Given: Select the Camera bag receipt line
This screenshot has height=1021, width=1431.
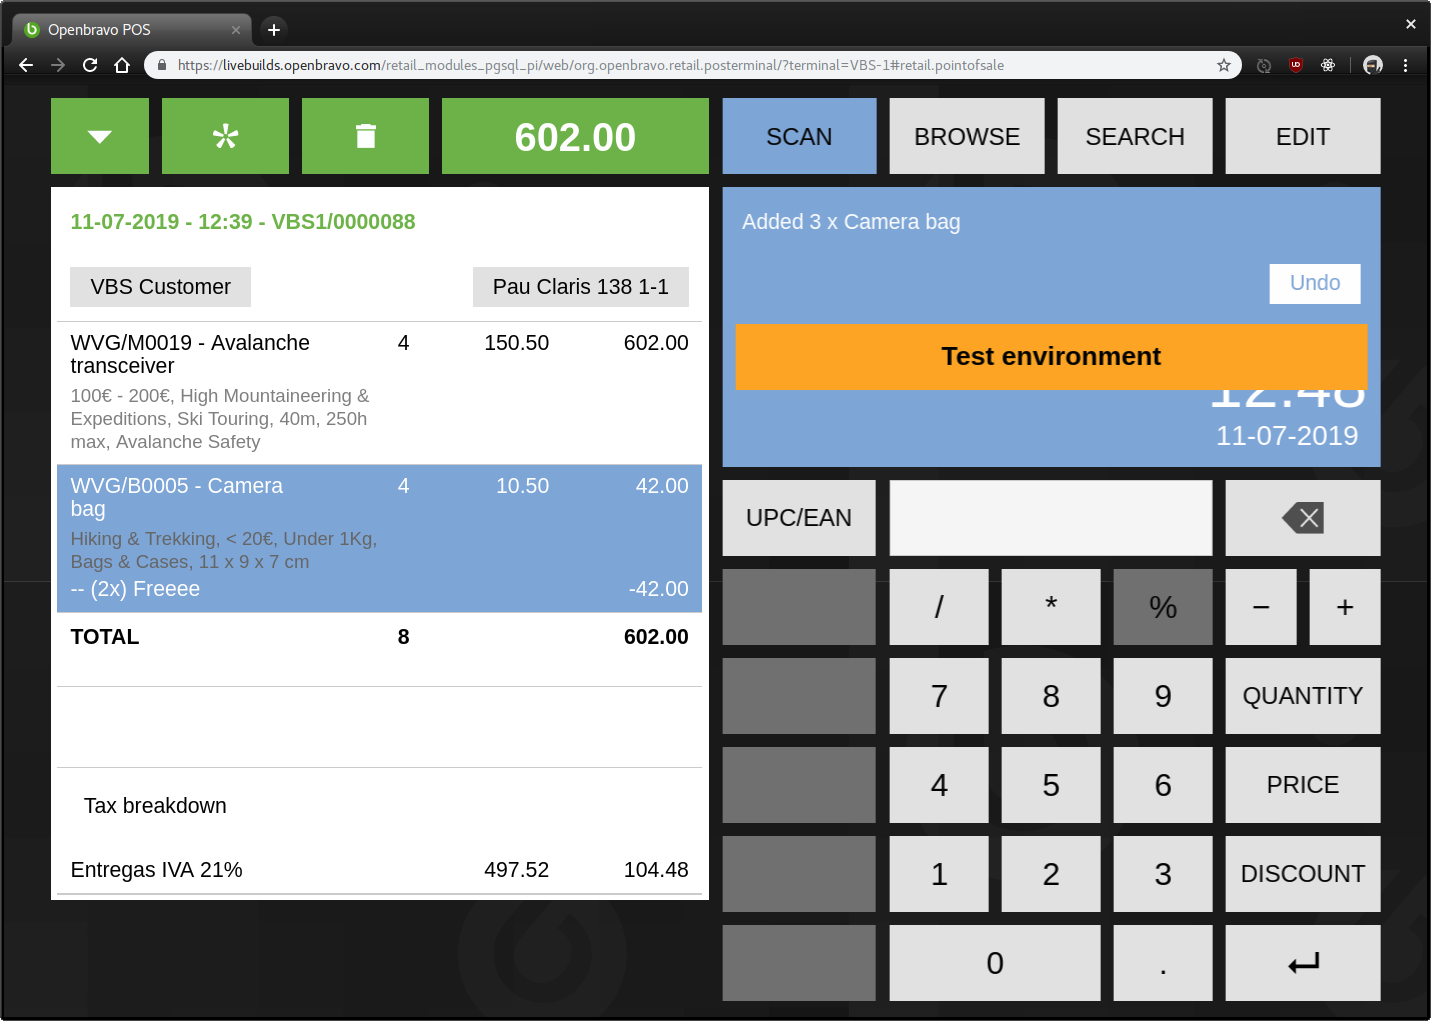Looking at the screenshot, I should [x=379, y=538].
